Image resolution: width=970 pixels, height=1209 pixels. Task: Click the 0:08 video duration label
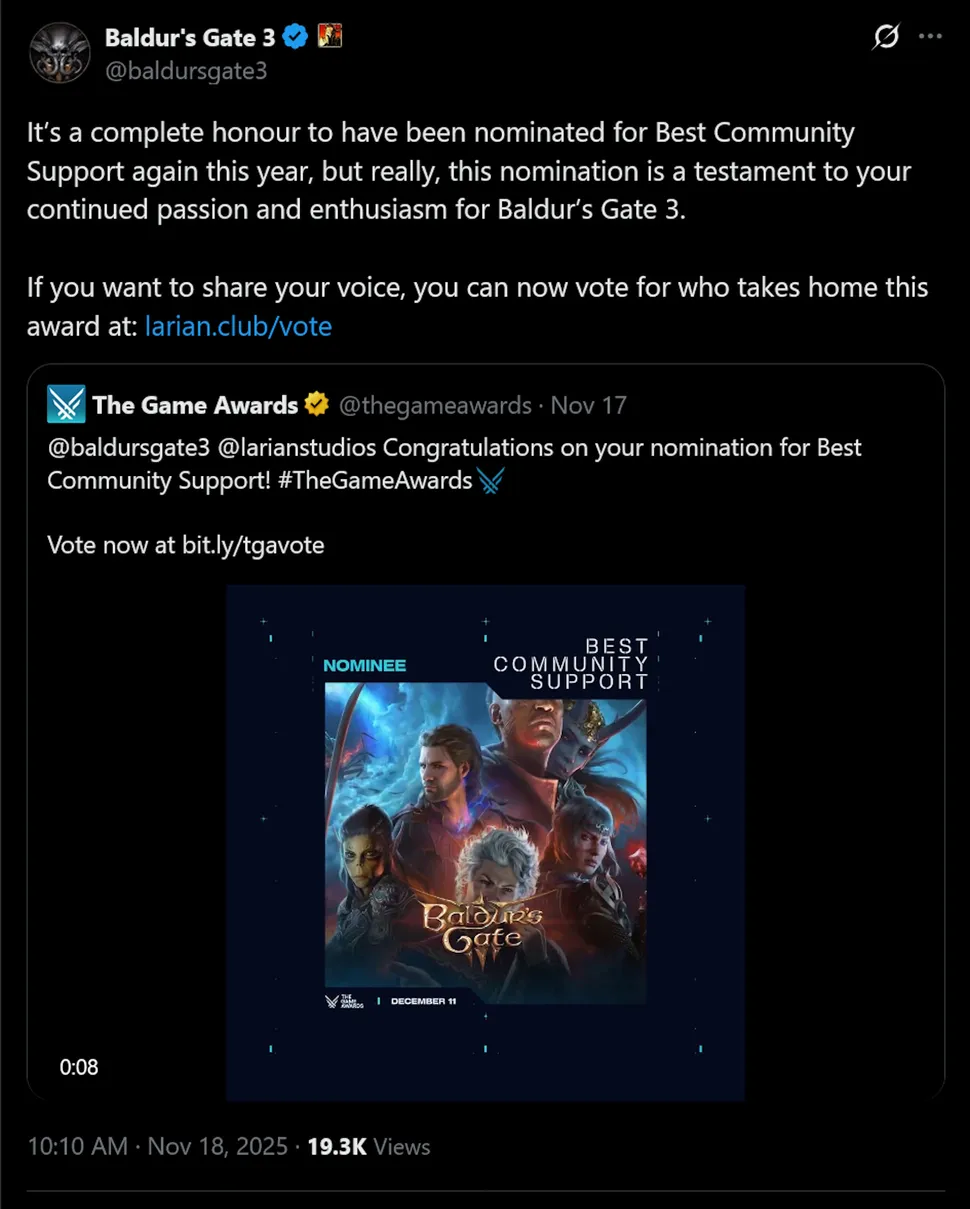(x=79, y=1067)
